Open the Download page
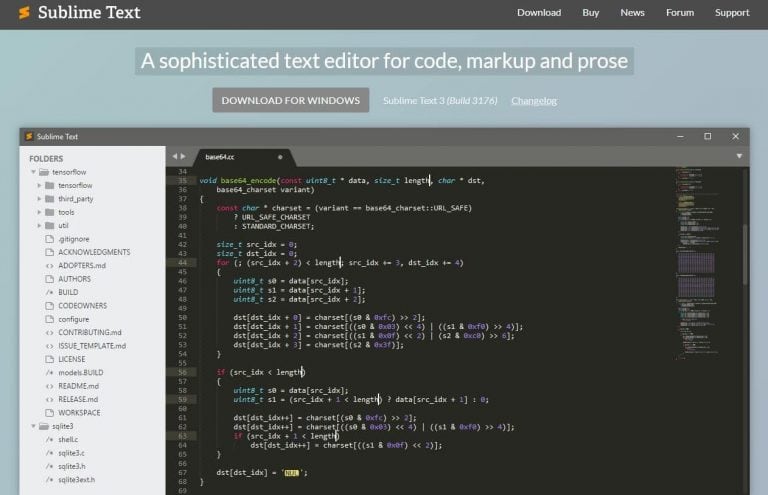 tap(539, 13)
